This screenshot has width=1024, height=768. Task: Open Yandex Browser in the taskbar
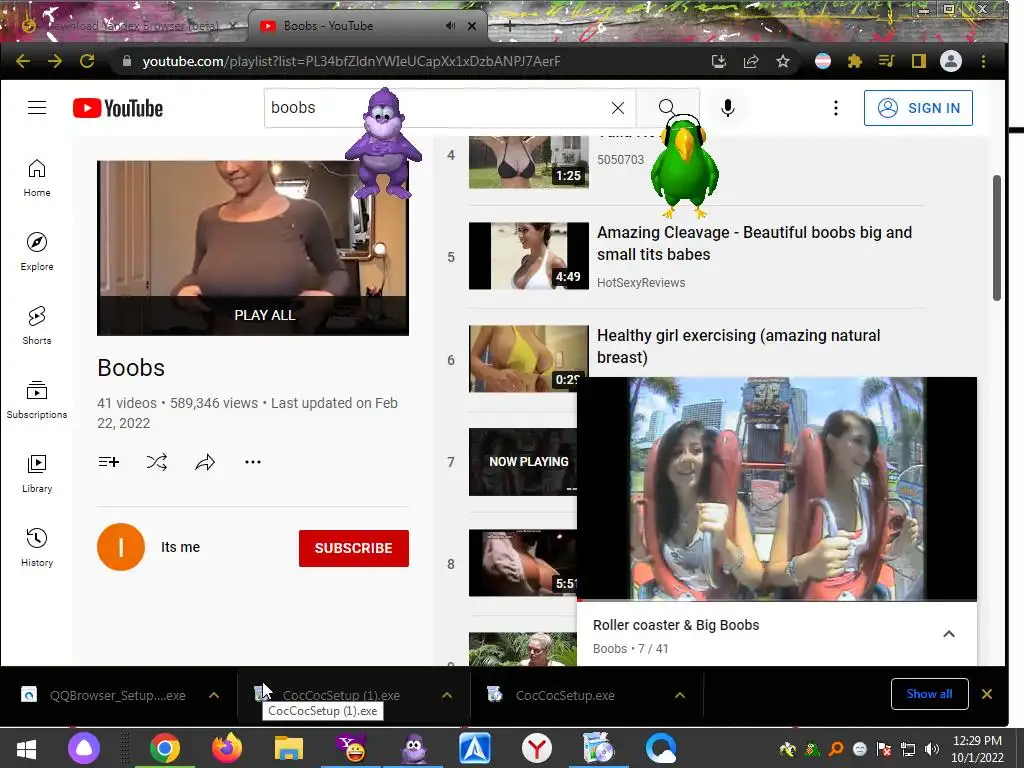tap(536, 748)
